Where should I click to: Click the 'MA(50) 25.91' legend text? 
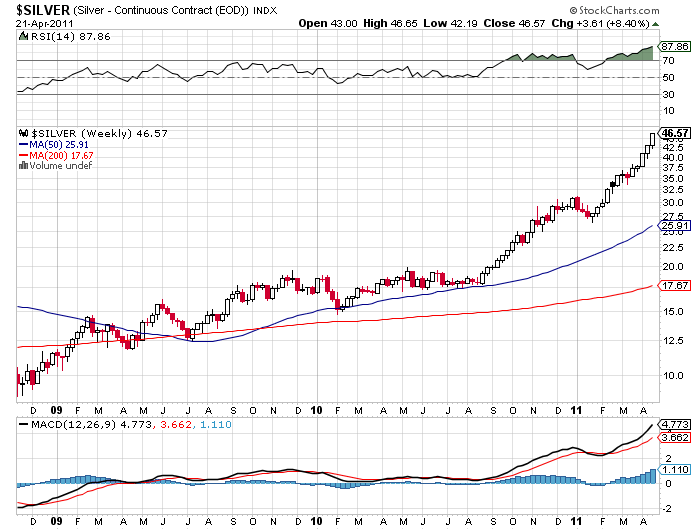[59, 144]
